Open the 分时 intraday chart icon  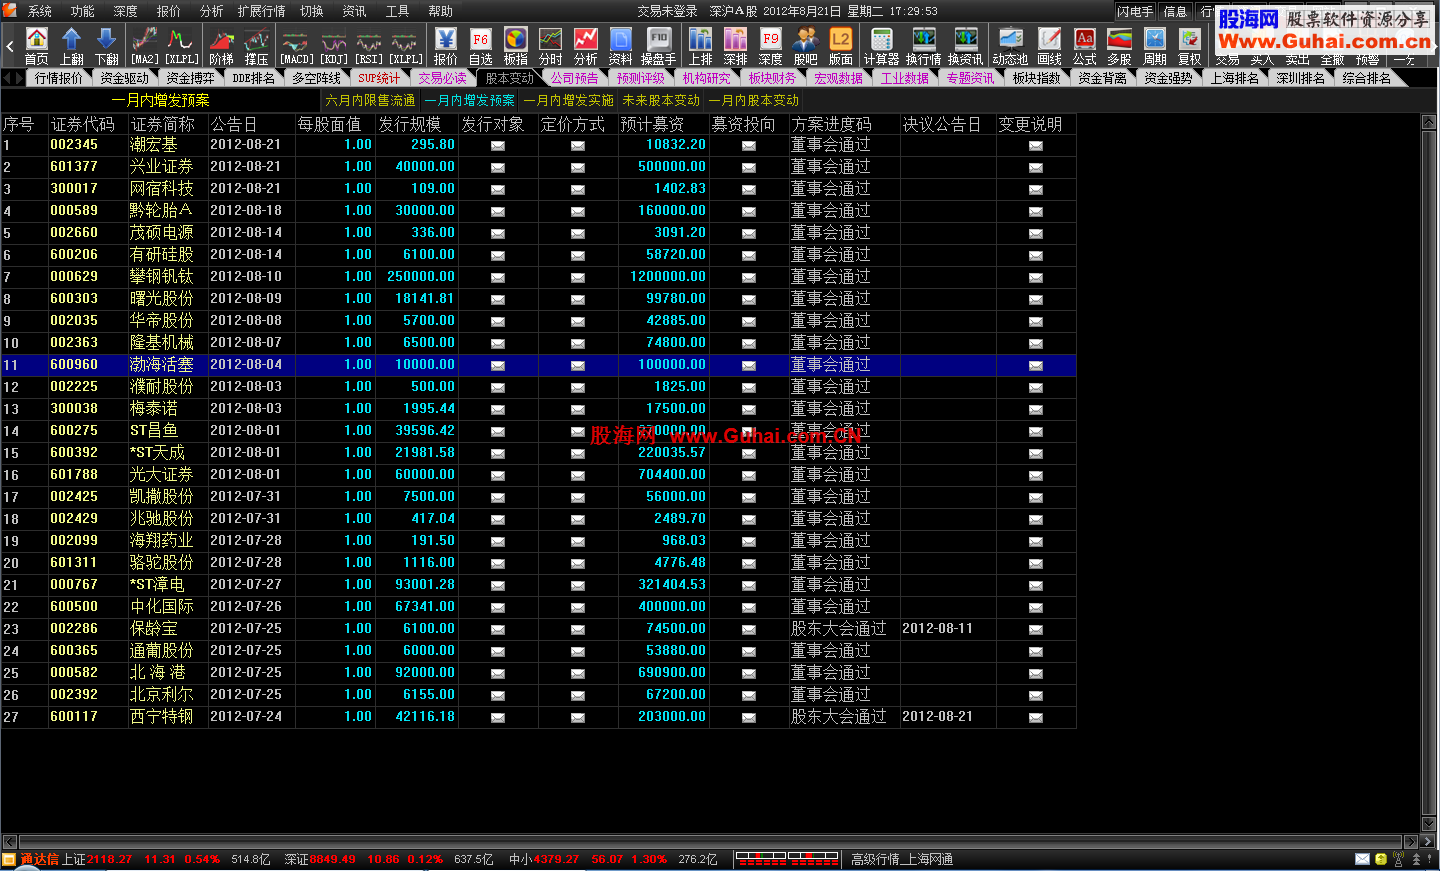point(551,46)
